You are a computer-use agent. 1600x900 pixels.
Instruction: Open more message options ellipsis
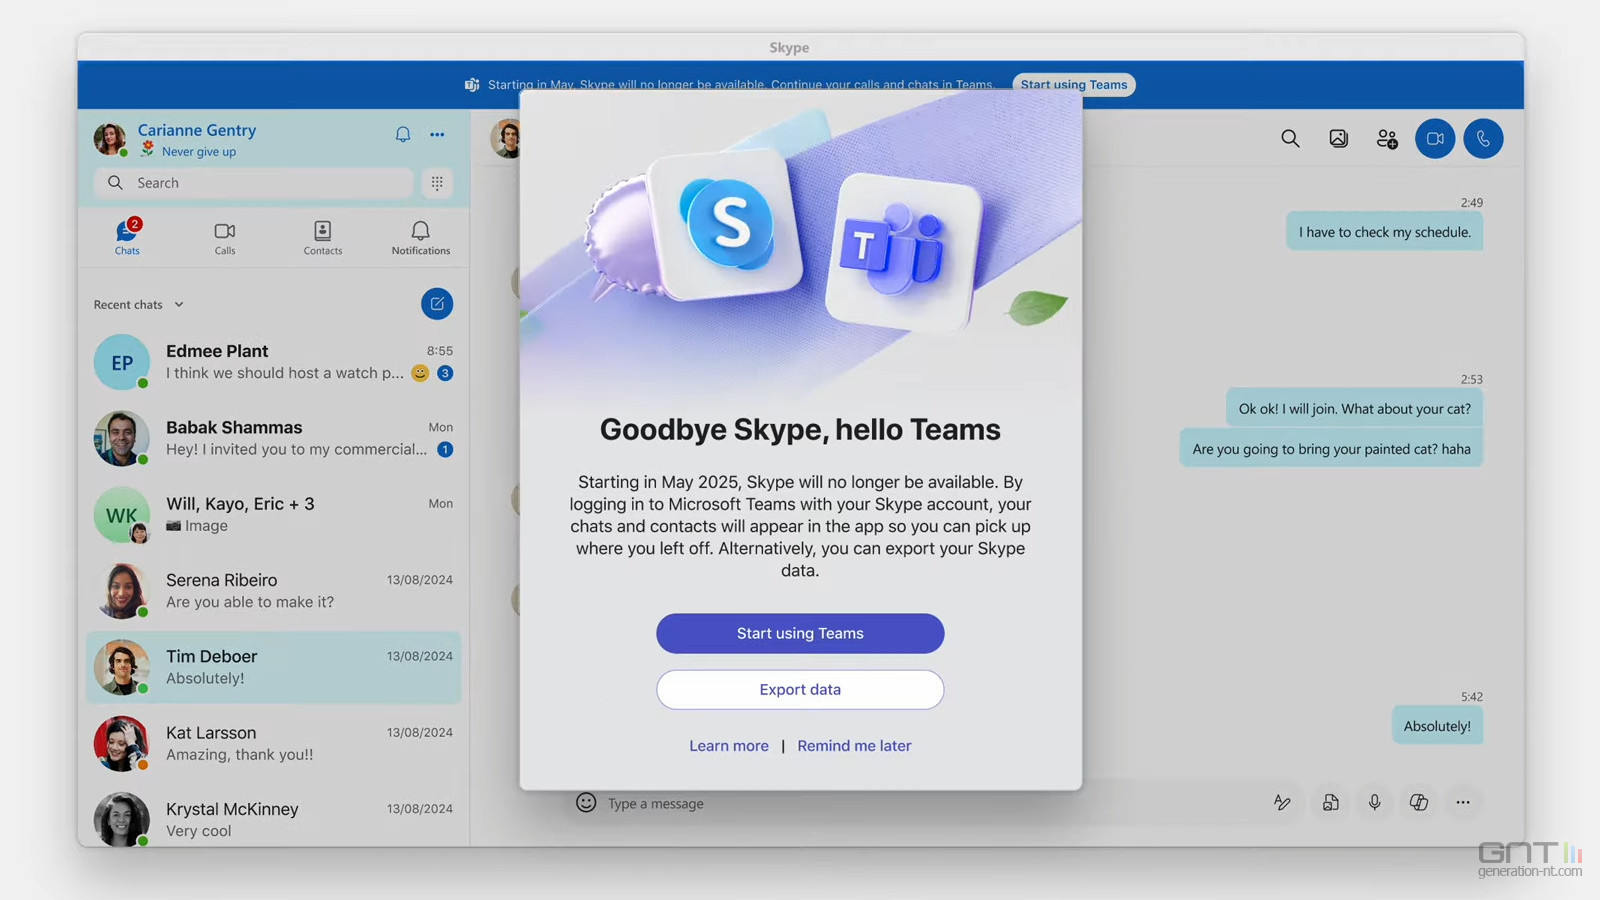pyautogui.click(x=1463, y=803)
